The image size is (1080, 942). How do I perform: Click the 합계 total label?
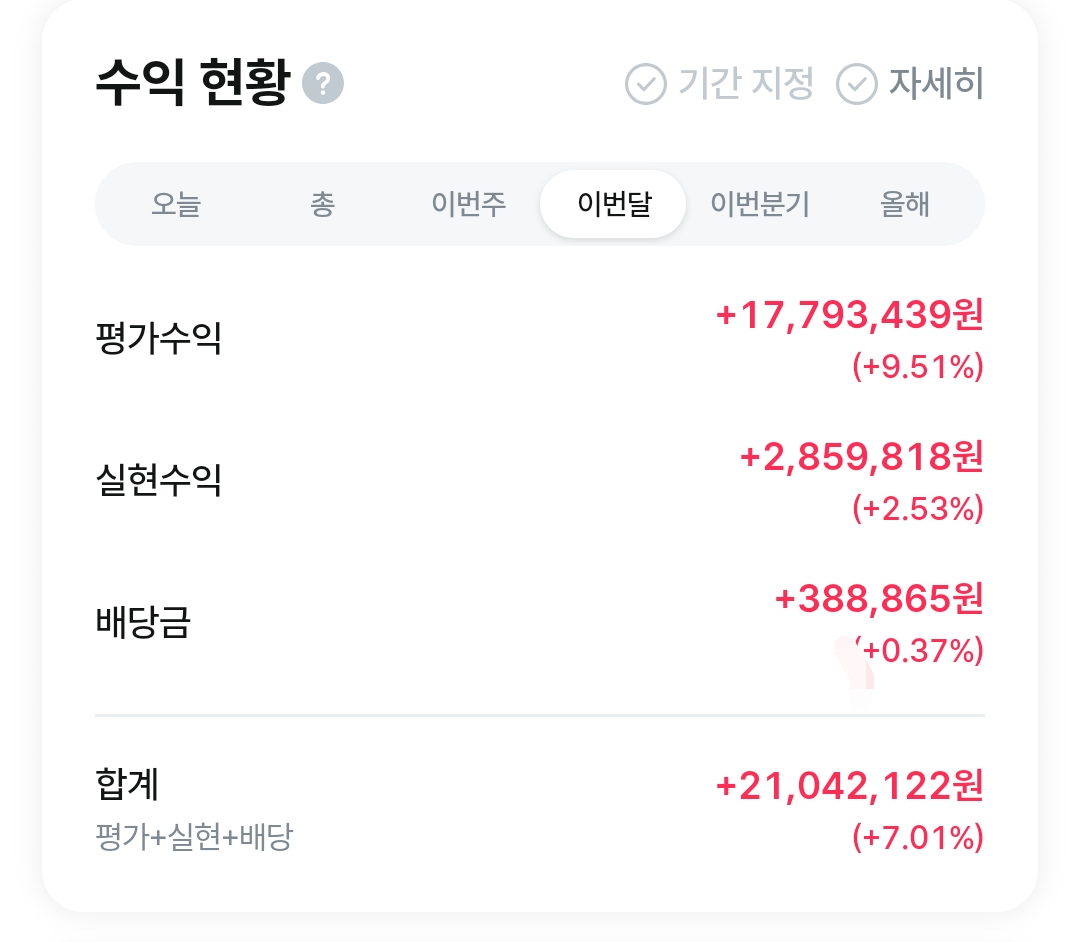[127, 785]
